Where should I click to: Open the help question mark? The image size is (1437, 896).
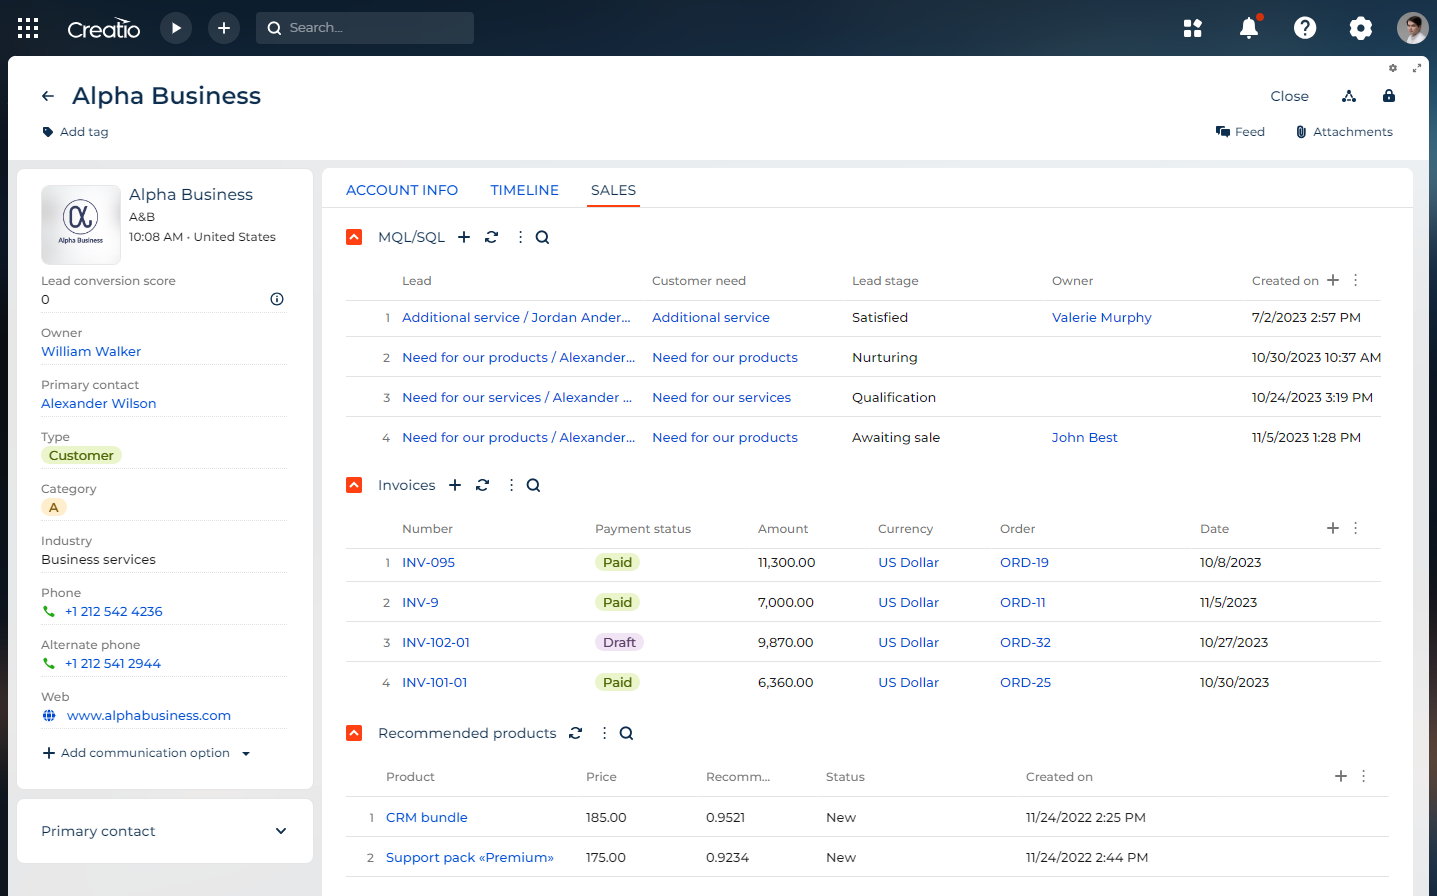pyautogui.click(x=1305, y=28)
